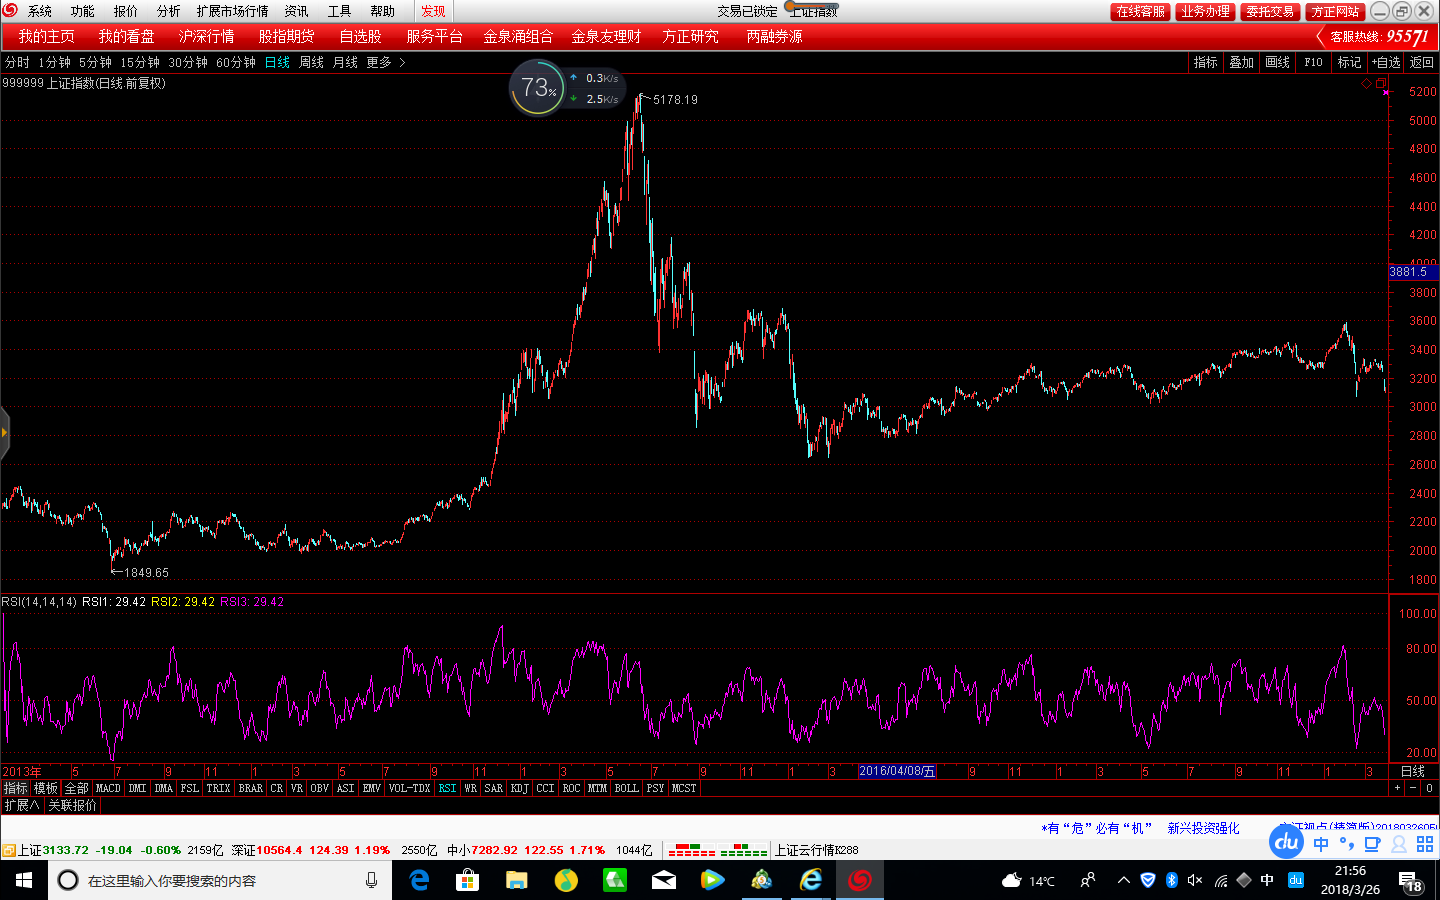Add to watchlist with +自选
The width and height of the screenshot is (1440, 900).
pyautogui.click(x=1386, y=62)
